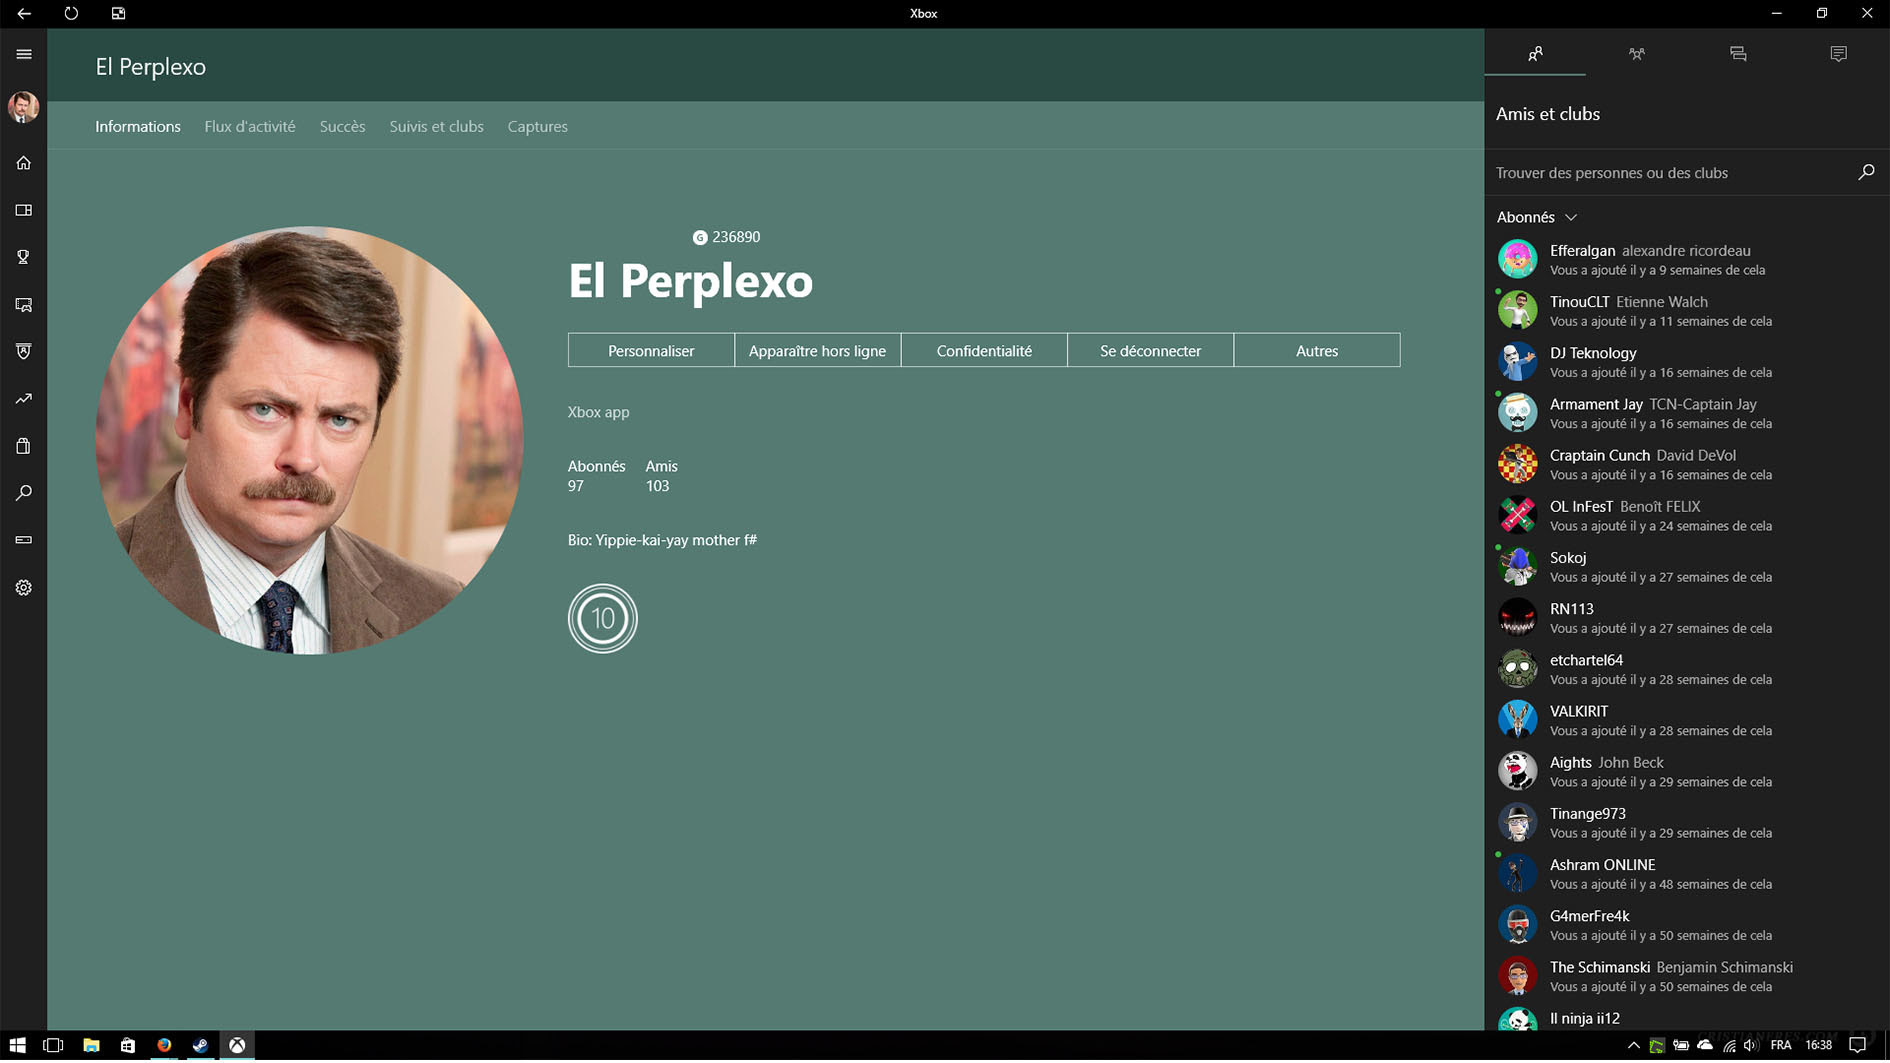Open the Flux d'activité tab
Image resolution: width=1890 pixels, height=1063 pixels.
250,126
